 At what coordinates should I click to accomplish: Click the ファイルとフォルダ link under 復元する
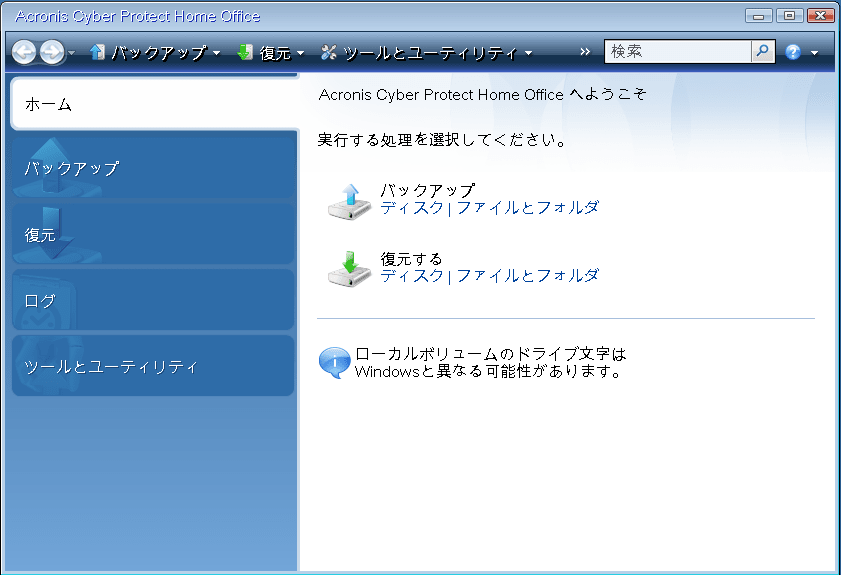(528, 276)
